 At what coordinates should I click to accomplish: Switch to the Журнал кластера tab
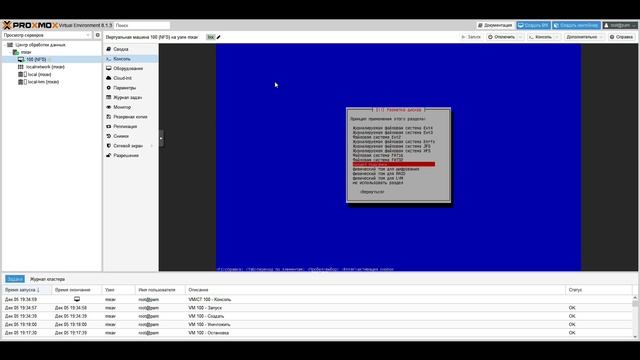point(47,279)
